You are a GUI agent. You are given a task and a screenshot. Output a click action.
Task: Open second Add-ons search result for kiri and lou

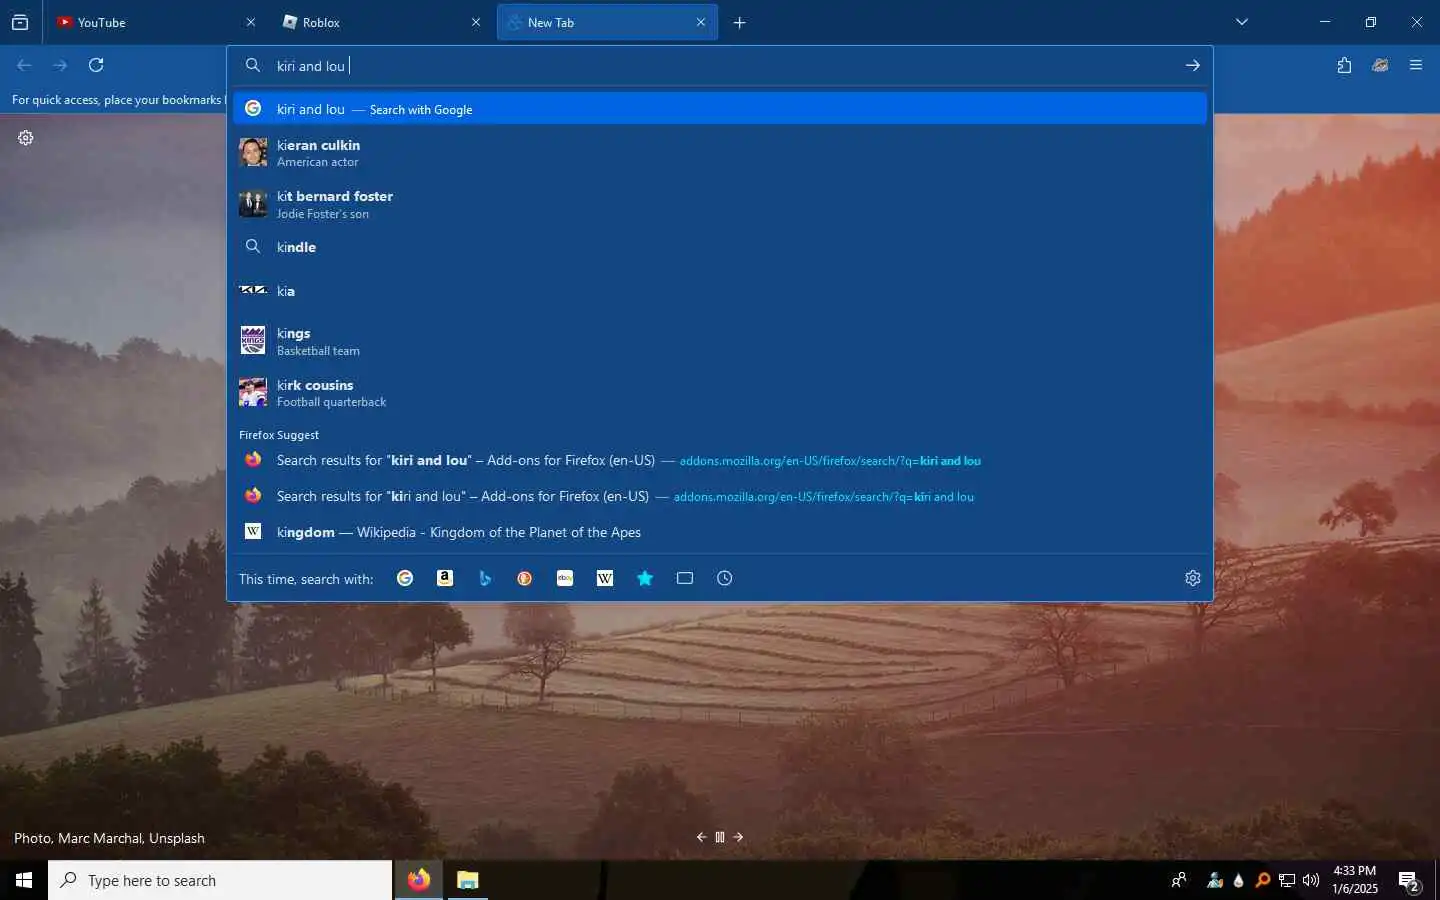(720, 496)
